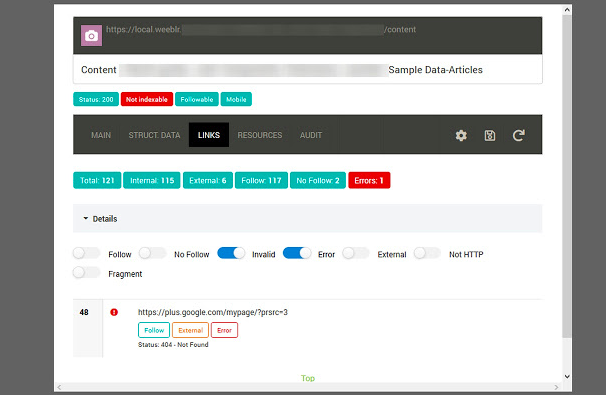Click the save report disk icon
The width and height of the screenshot is (606, 395).
490,135
